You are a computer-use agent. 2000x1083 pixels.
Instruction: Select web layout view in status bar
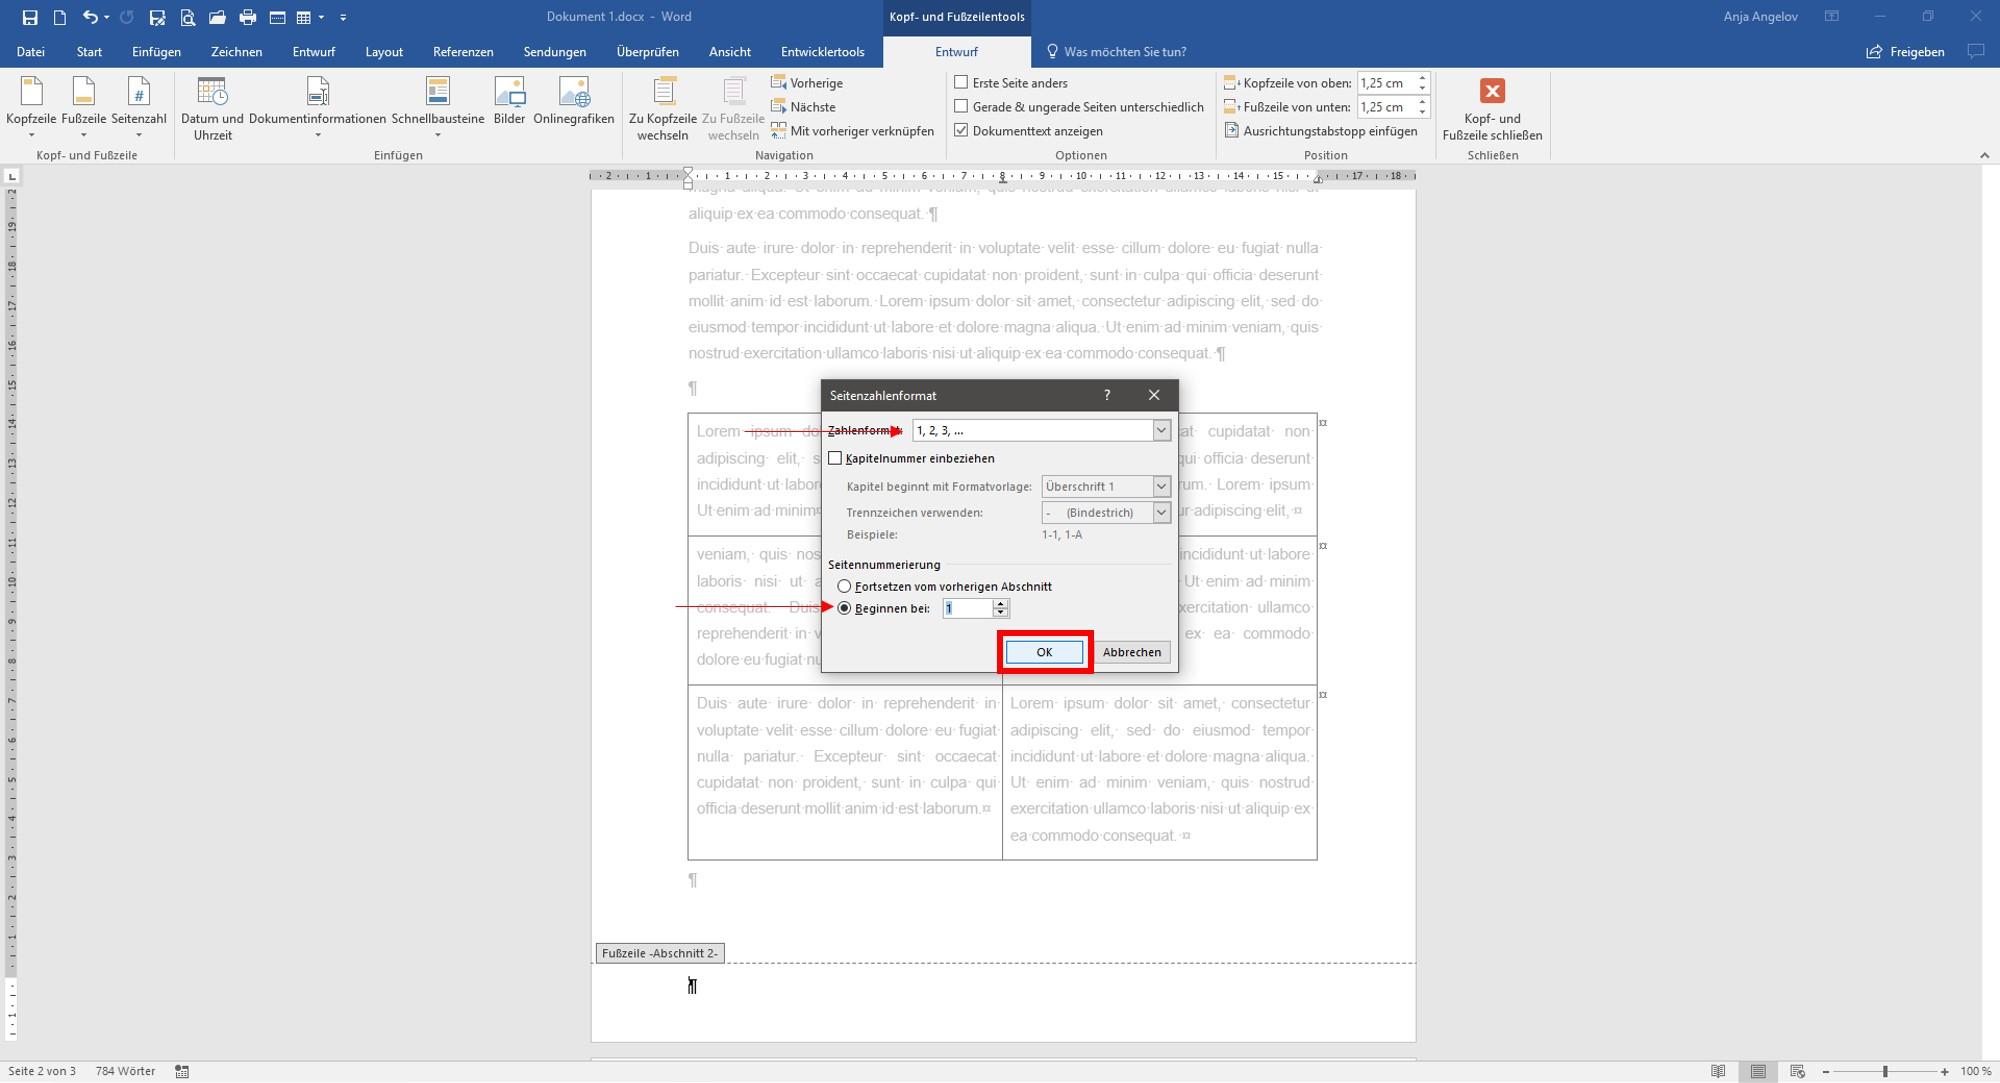click(x=1797, y=1071)
